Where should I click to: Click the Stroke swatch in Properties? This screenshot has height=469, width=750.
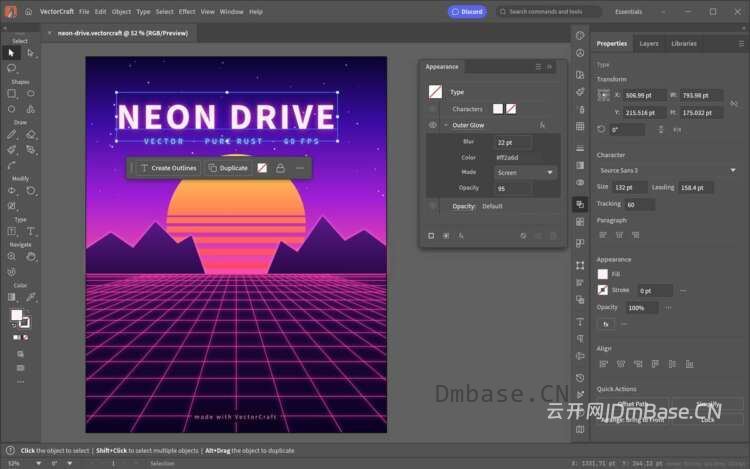[x=603, y=290]
